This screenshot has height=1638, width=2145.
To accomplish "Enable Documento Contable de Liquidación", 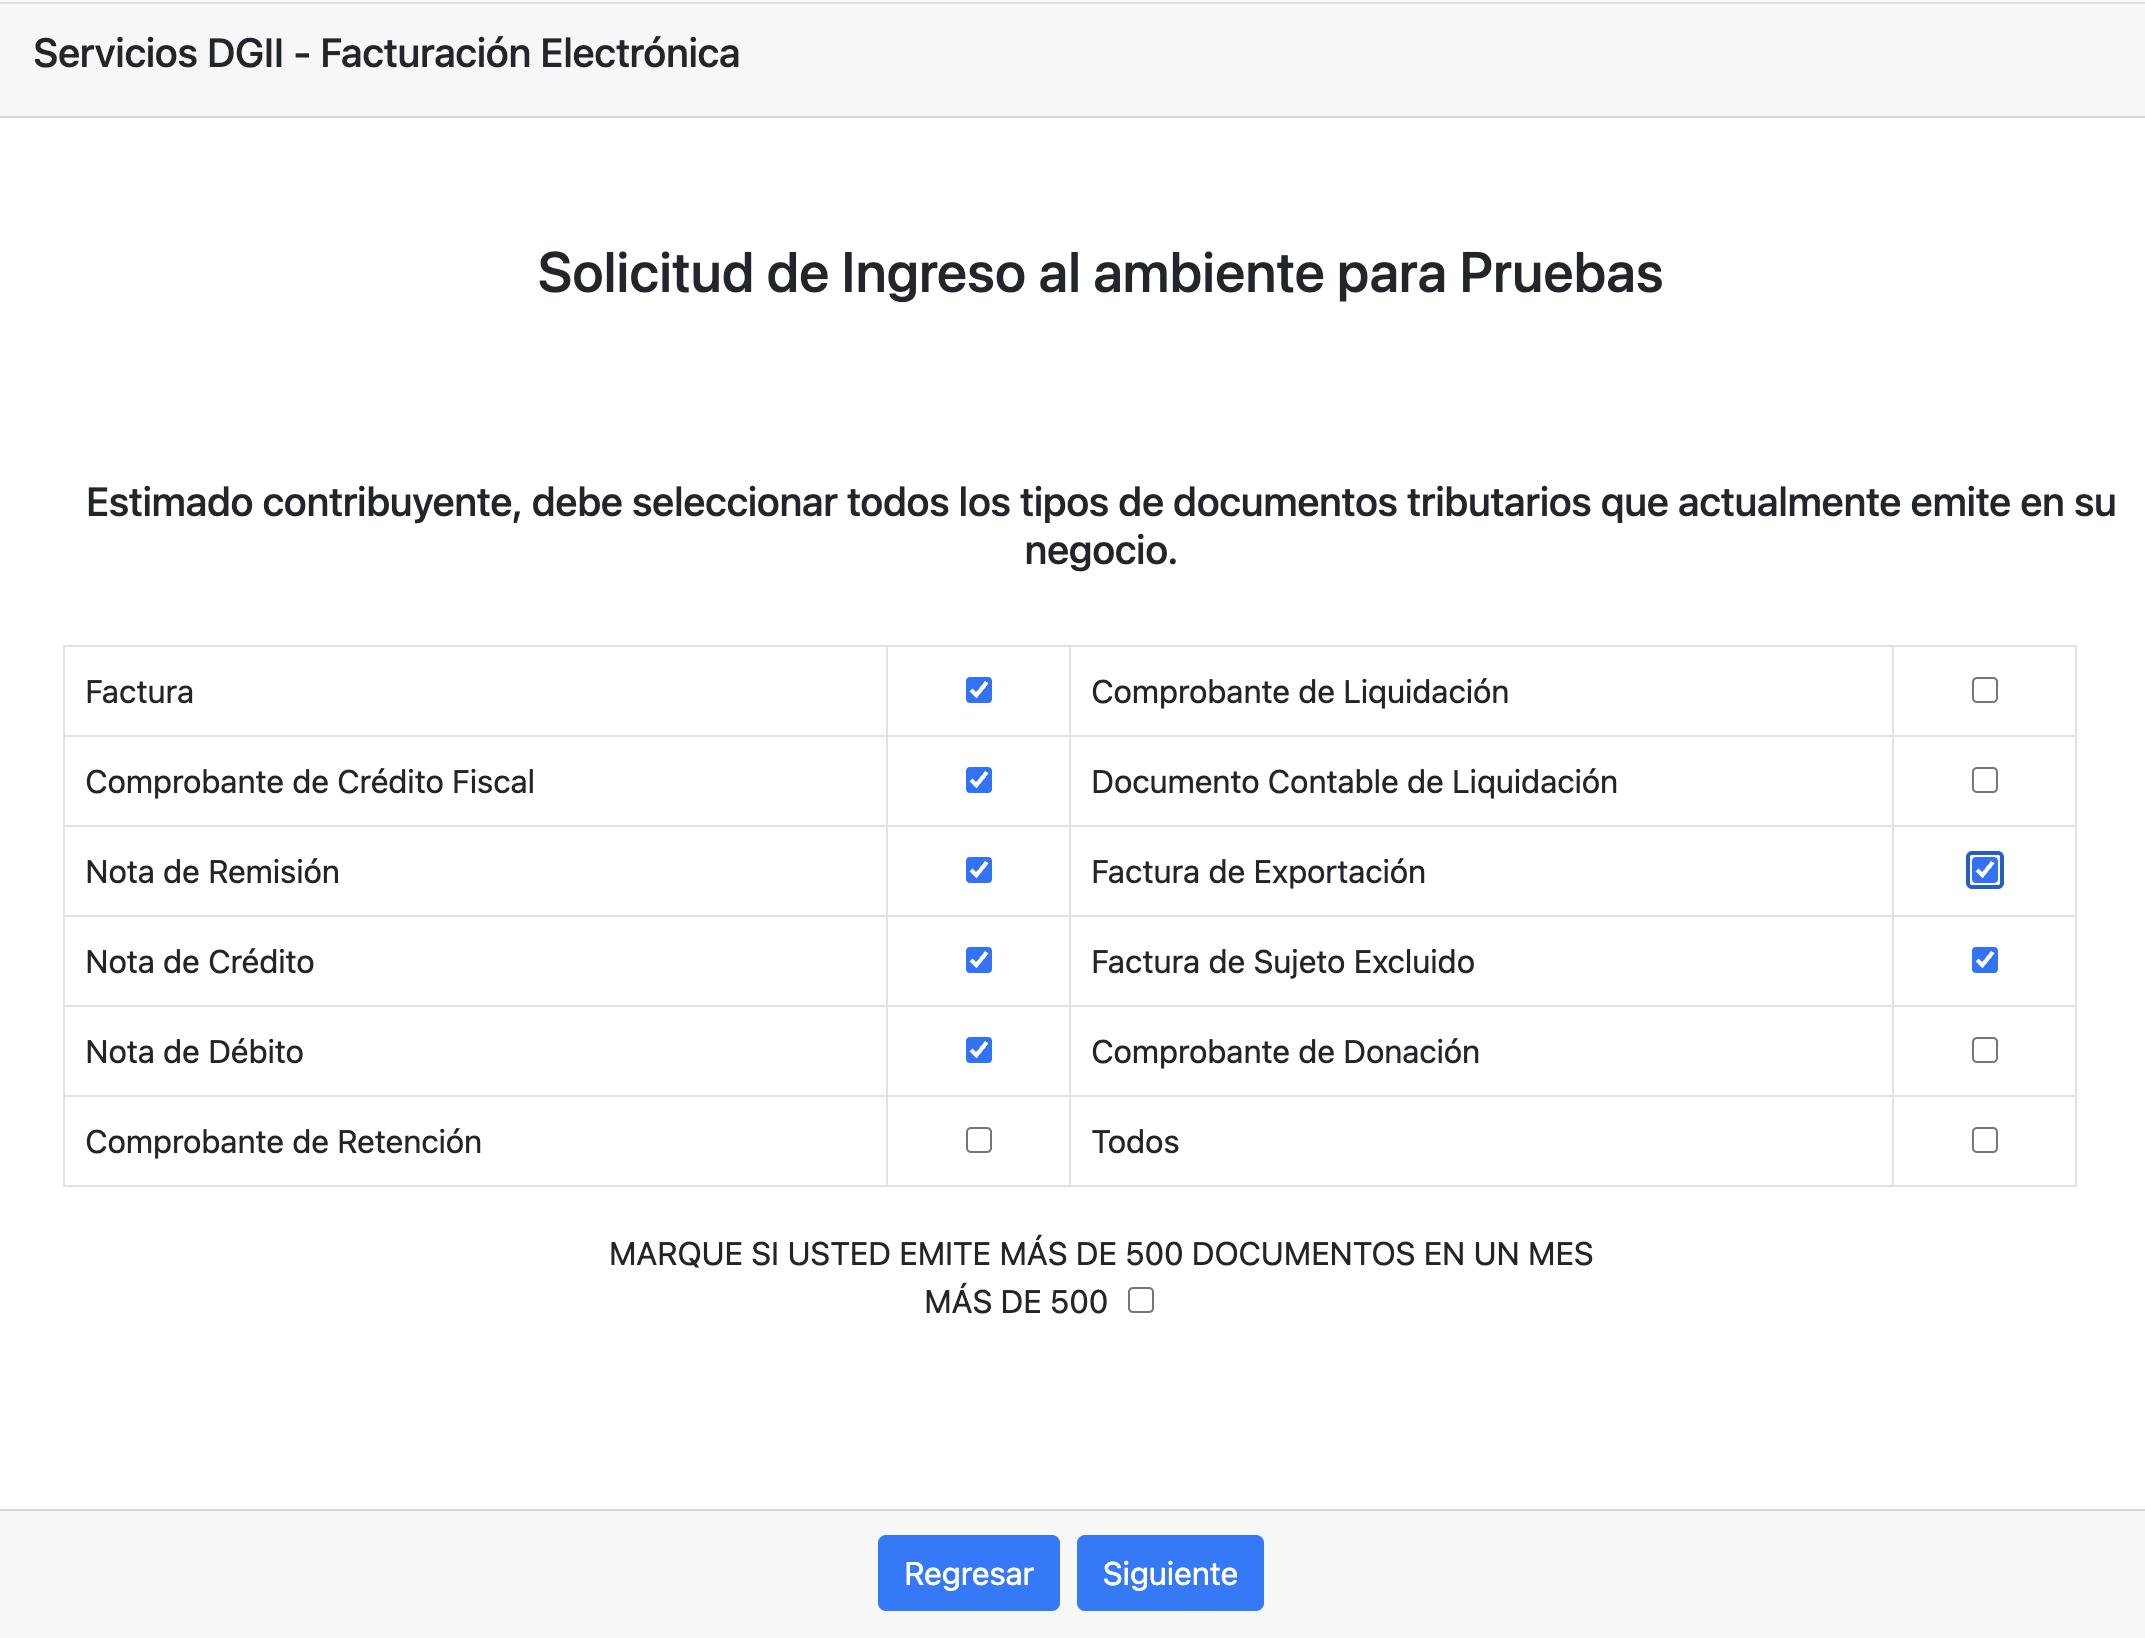I will tap(1984, 781).
